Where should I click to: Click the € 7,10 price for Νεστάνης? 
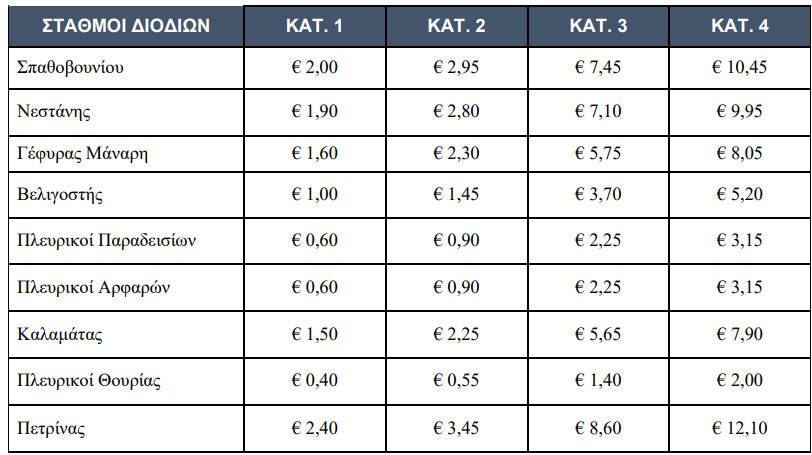point(599,111)
